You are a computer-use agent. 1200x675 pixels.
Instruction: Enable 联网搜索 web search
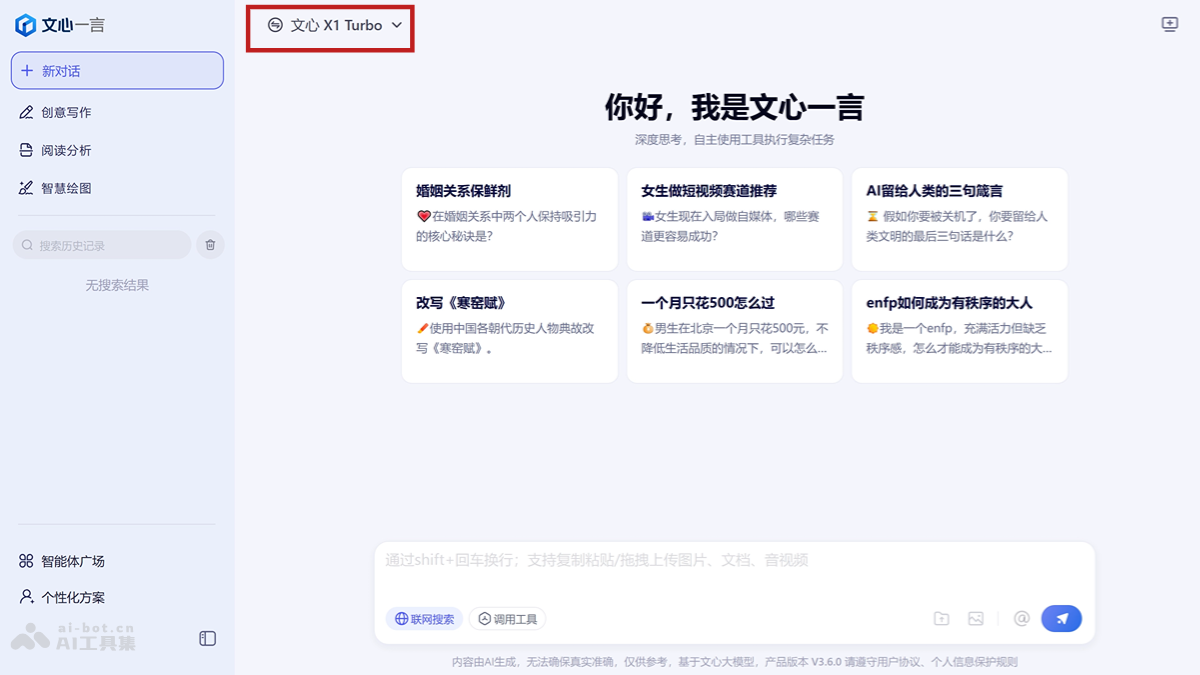coord(424,618)
